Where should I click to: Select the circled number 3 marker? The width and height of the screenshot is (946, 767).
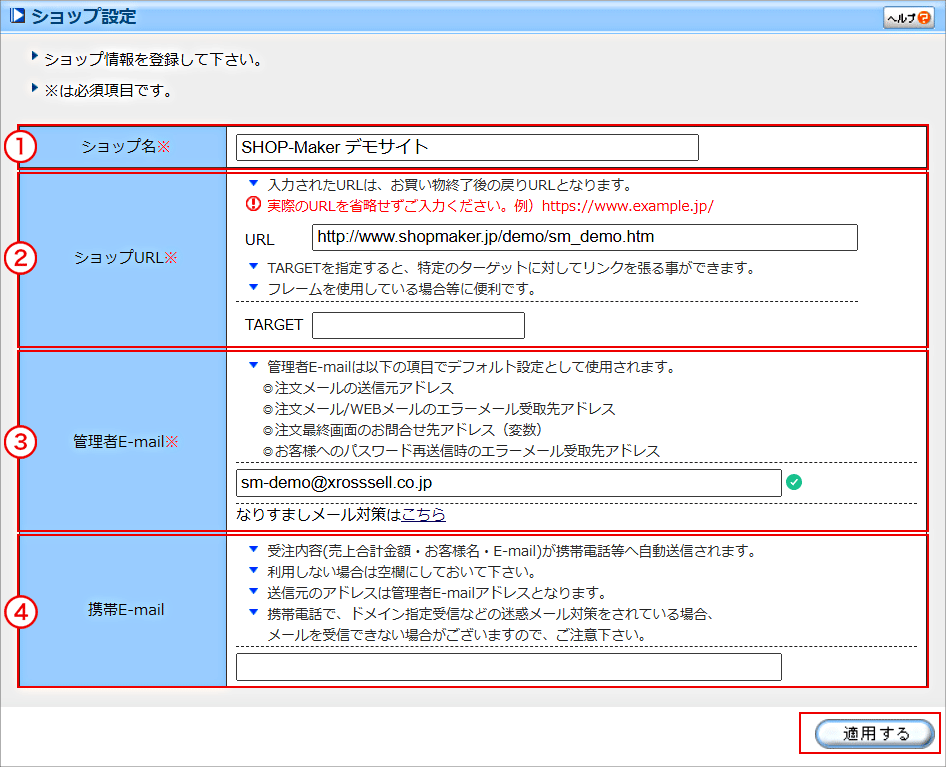(20, 441)
